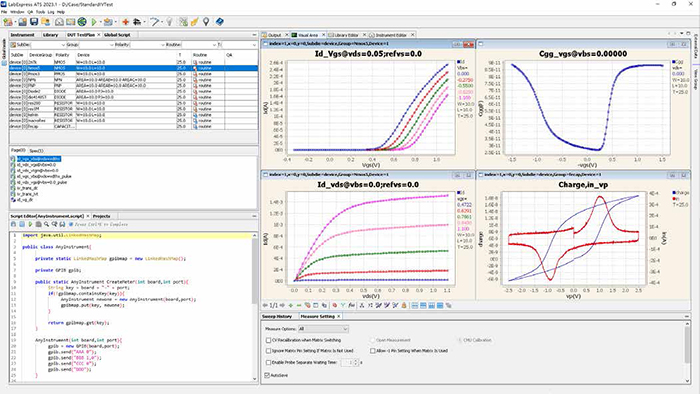The height and width of the screenshot is (394, 700).
Task: Click the blue book icon in toolbar
Action: click(x=219, y=21)
